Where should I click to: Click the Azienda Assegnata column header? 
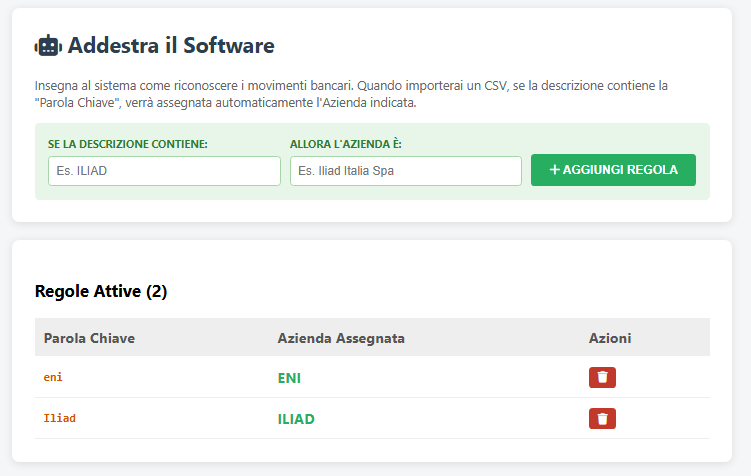(x=341, y=338)
